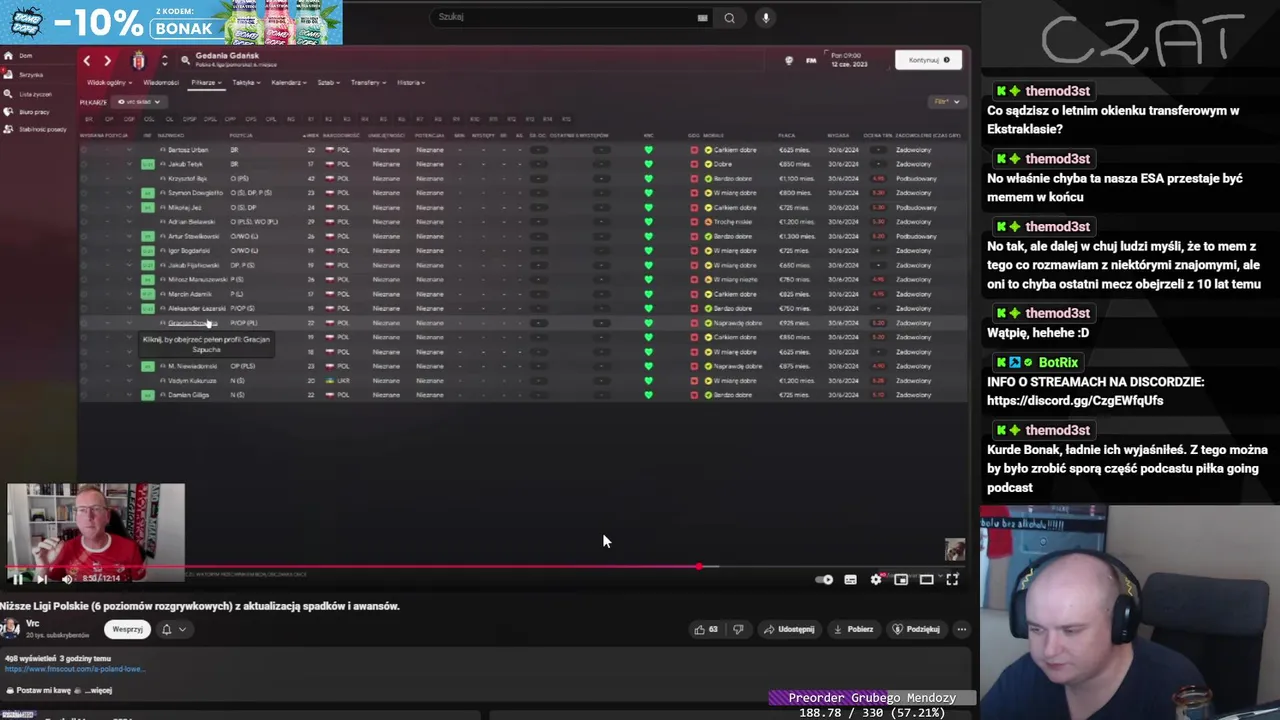Open the on-screen keyboard icon in the search box
This screenshot has height=720, width=1280.
702,17
